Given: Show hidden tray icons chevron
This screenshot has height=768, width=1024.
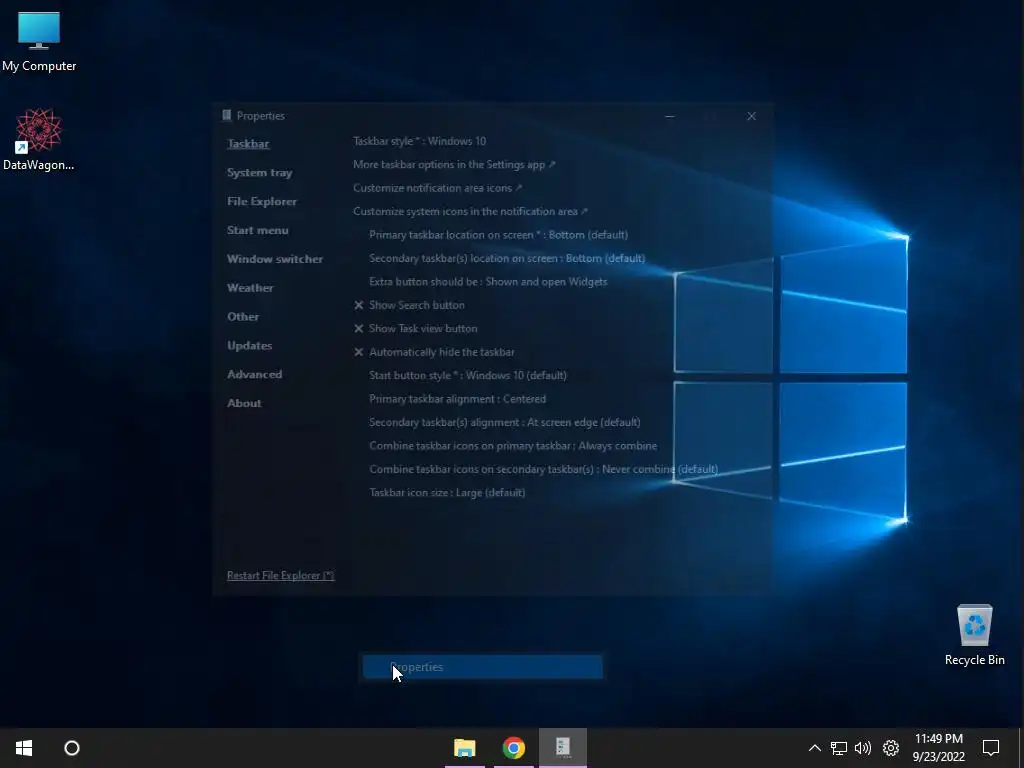Looking at the screenshot, I should [814, 748].
